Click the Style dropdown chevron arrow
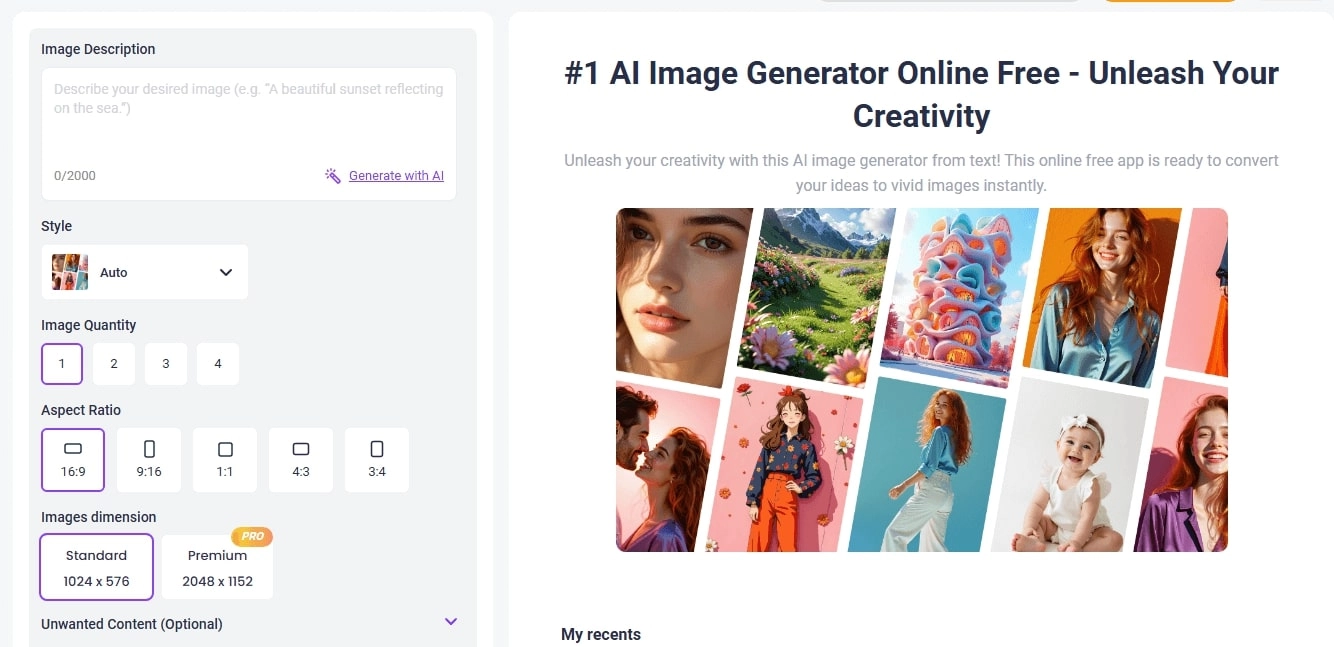The height and width of the screenshot is (647, 1334). pos(226,271)
